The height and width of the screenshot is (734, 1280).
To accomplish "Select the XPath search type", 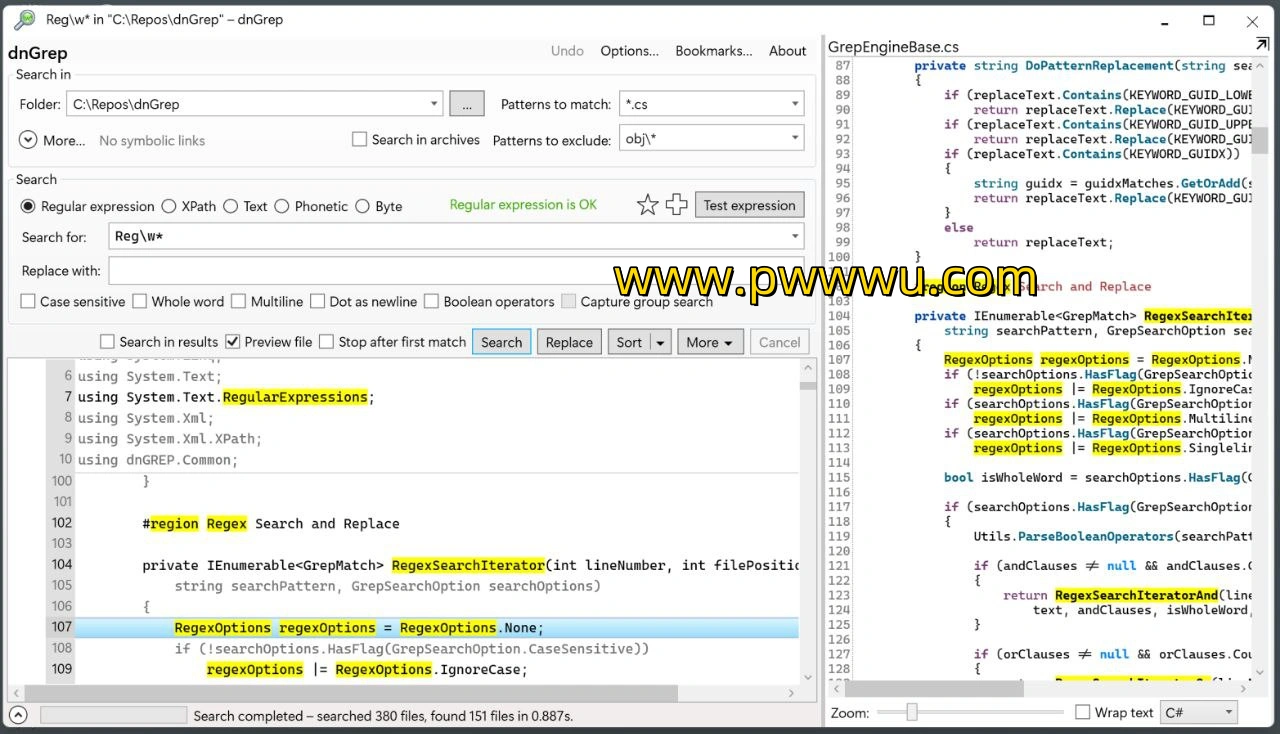I will click(x=169, y=206).
